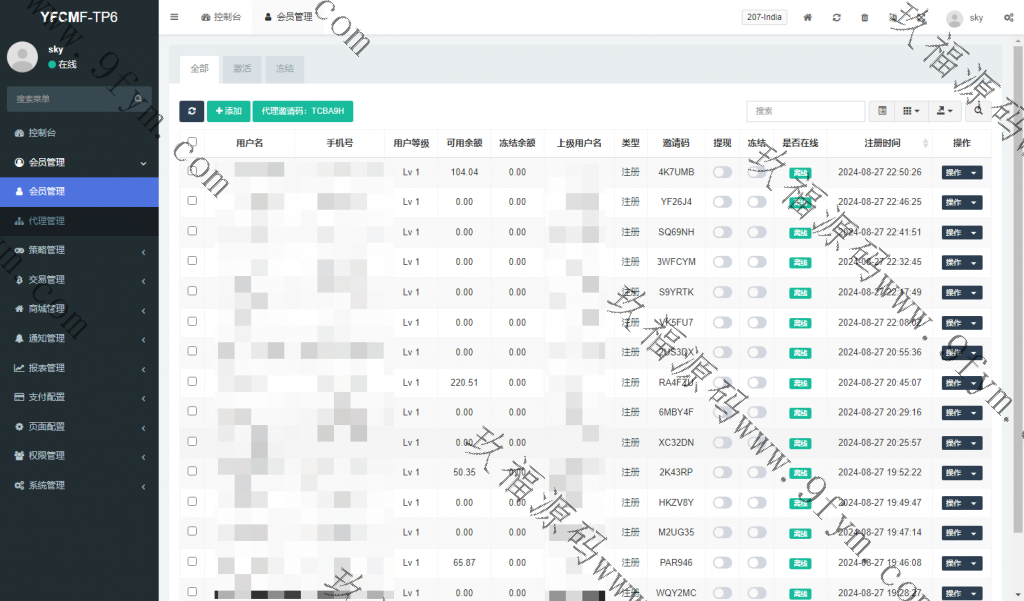Click the hamburger sidebar toggle icon
The height and width of the screenshot is (601, 1024).
tap(174, 17)
